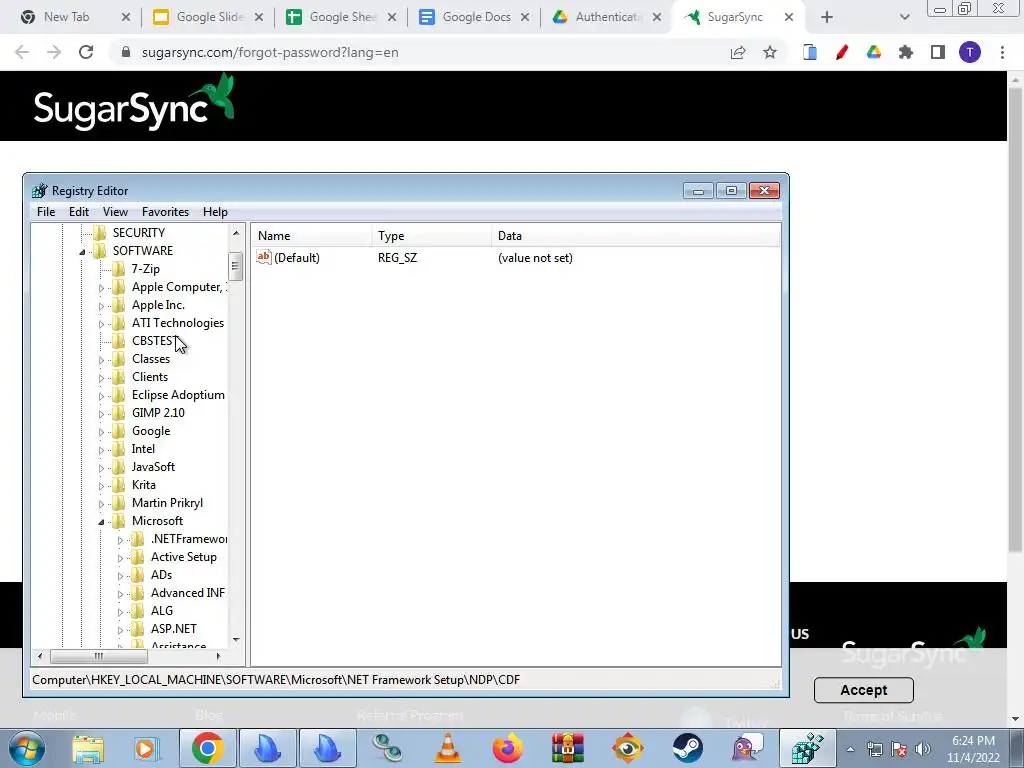
Task: Open the Chrome three-dot menu
Action: pyautogui.click(x=1002, y=52)
